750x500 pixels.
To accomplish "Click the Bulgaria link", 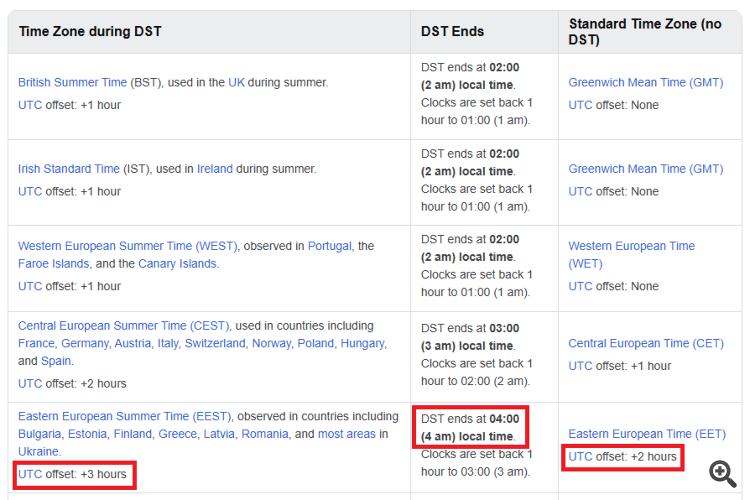I will coord(39,434).
